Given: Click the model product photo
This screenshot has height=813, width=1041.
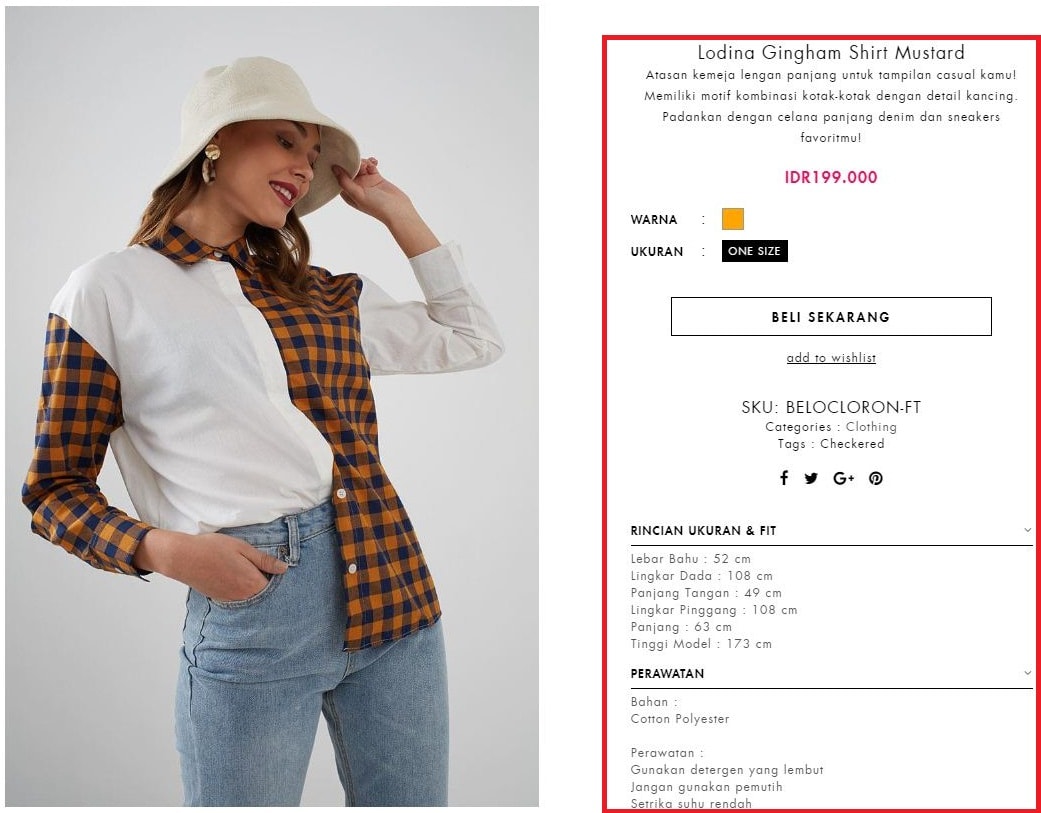Looking at the screenshot, I should point(272,406).
